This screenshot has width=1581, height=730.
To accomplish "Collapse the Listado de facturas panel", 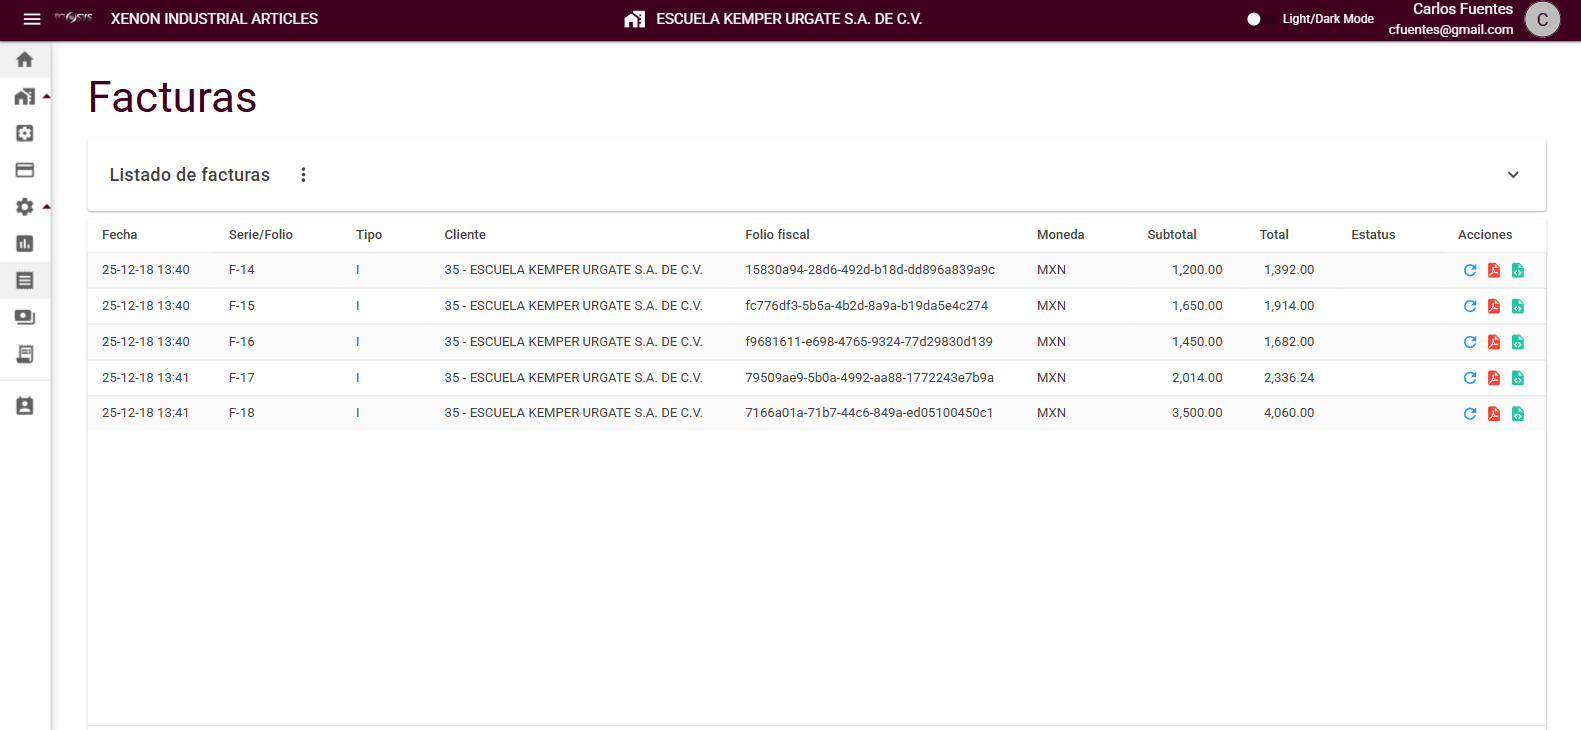I will [1513, 175].
